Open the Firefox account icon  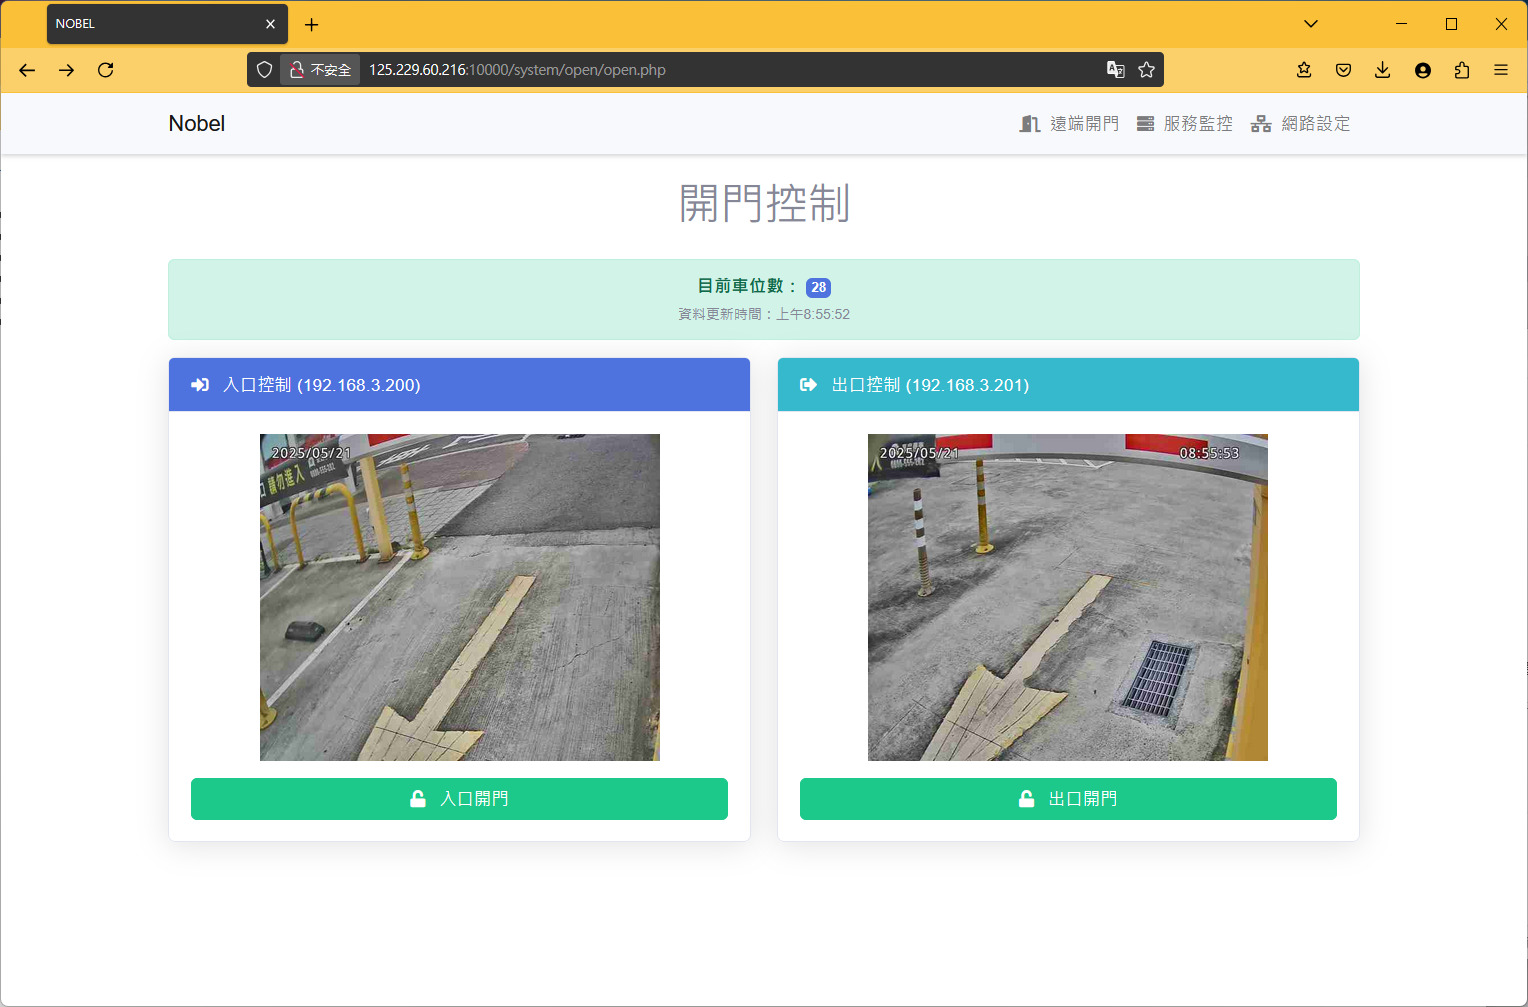(x=1422, y=70)
